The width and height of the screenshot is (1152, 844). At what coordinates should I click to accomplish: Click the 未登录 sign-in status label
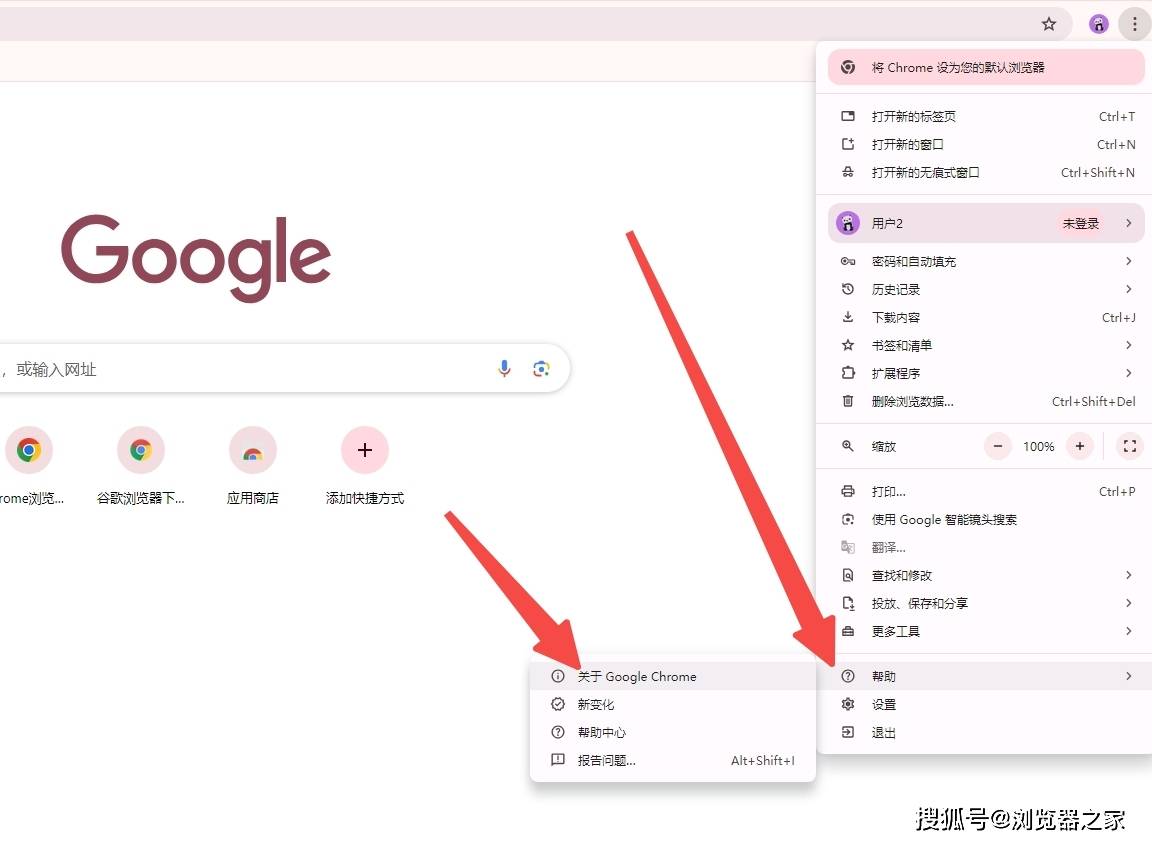click(1081, 223)
